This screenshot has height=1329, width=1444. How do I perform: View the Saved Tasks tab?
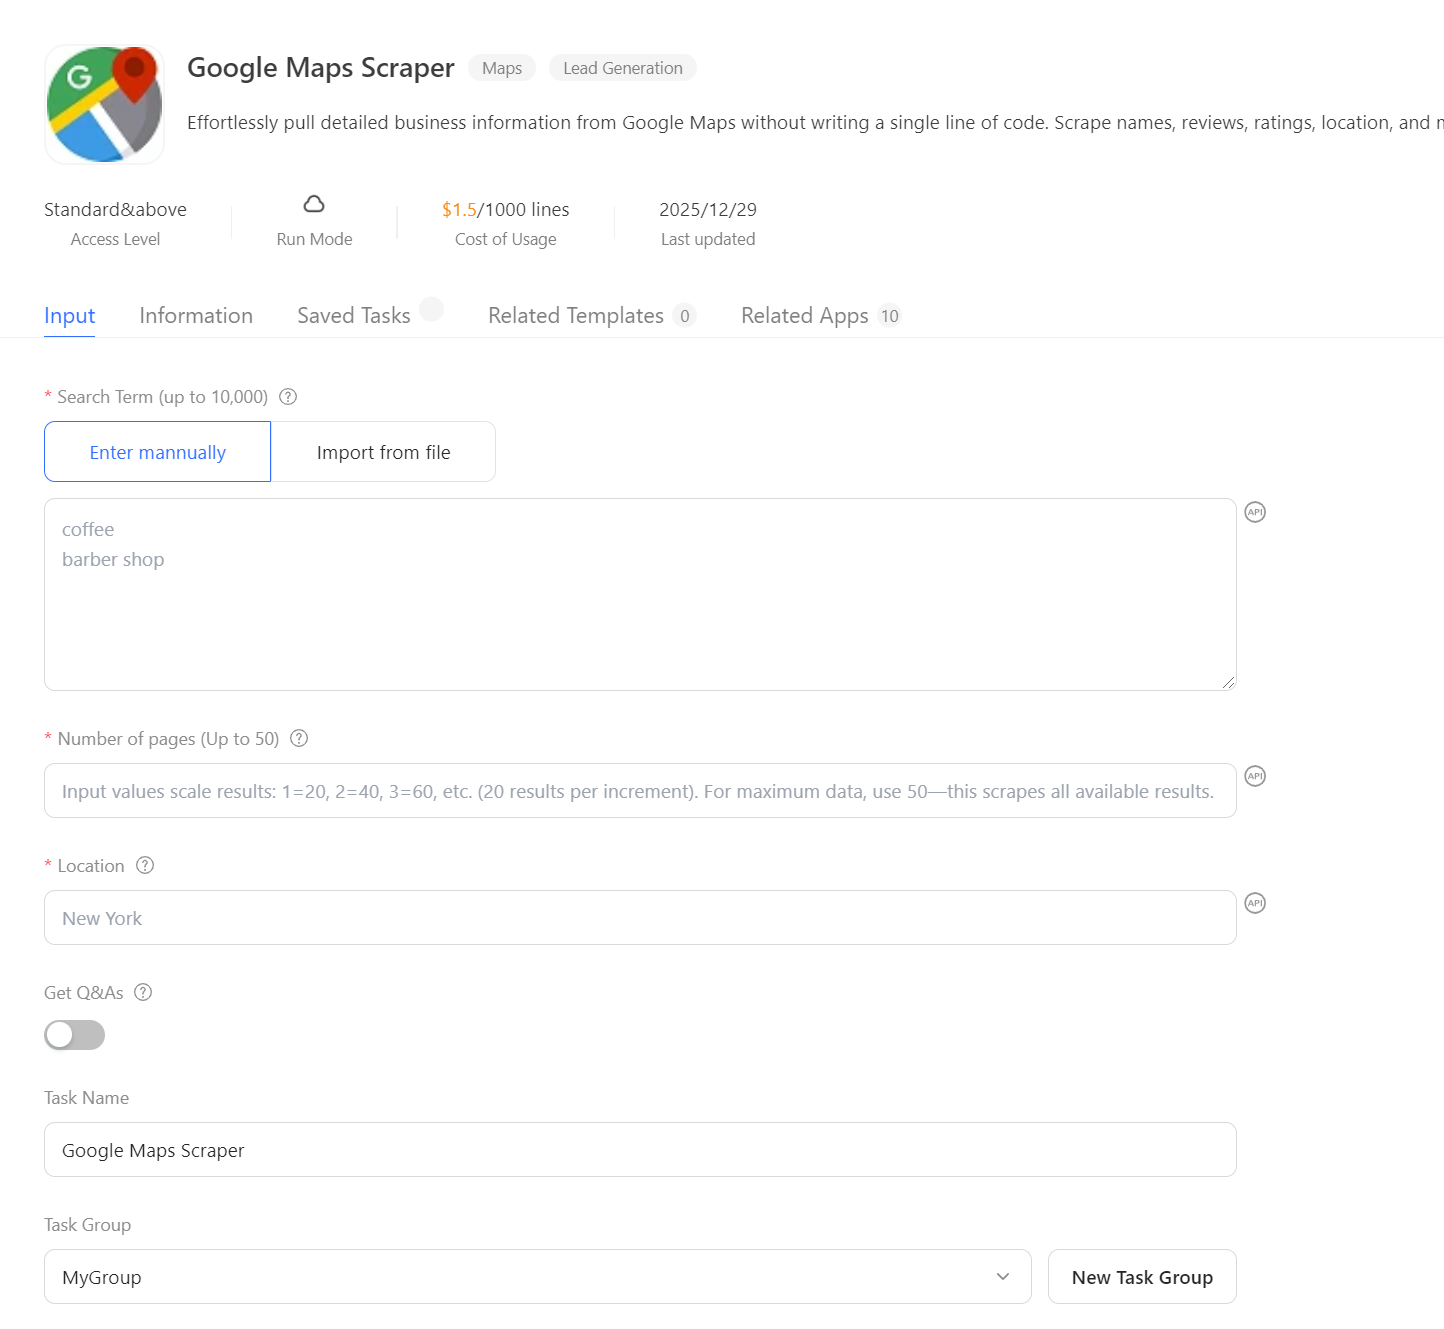click(x=353, y=315)
